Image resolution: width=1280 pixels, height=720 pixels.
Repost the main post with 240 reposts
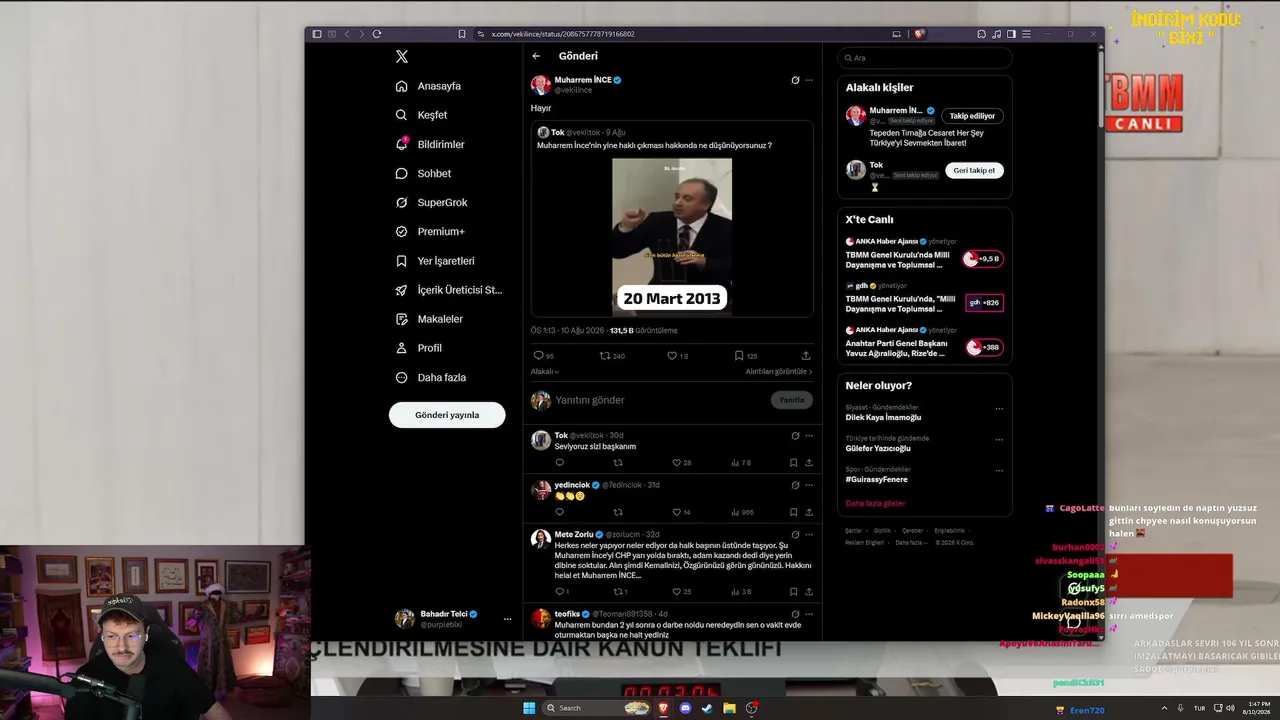(x=604, y=356)
